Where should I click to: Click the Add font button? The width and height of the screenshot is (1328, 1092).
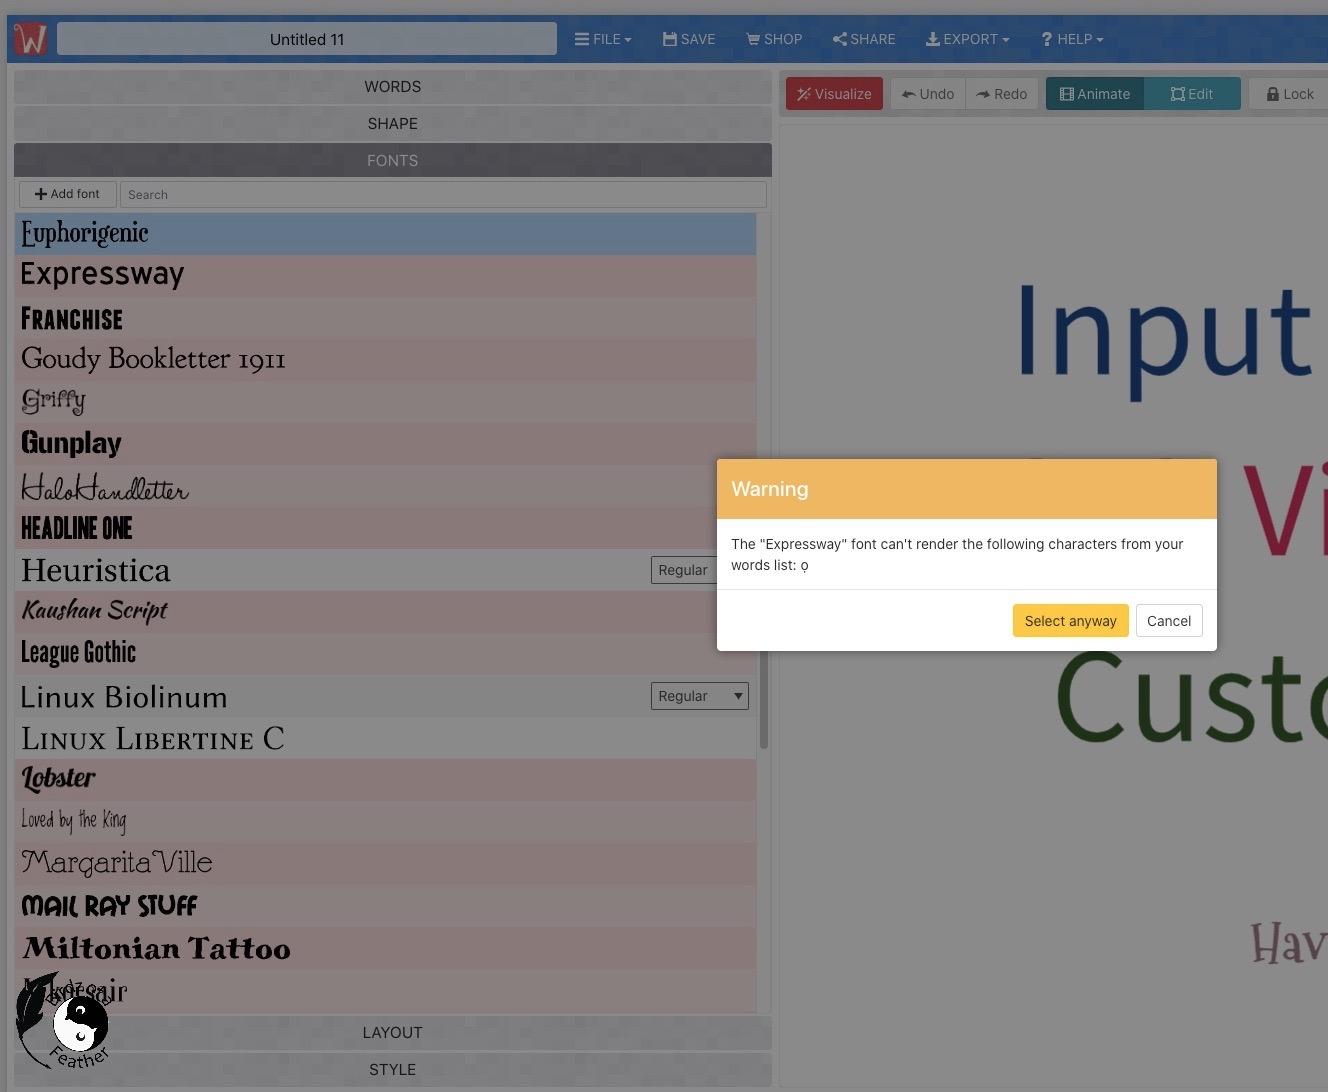pos(68,194)
